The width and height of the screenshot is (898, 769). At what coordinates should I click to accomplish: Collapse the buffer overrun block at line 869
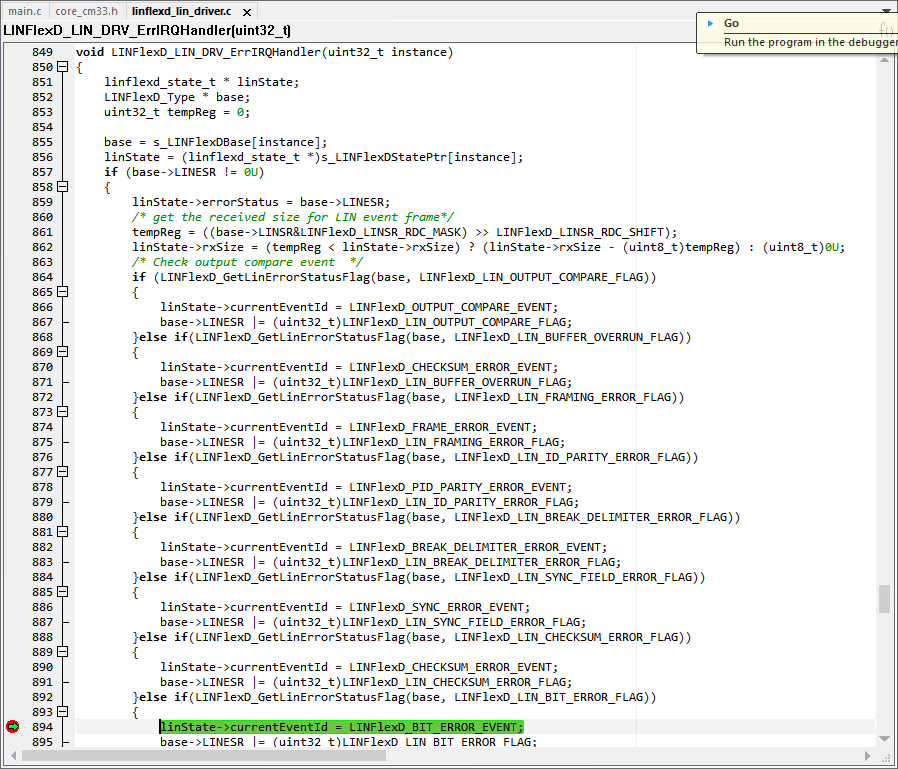62,352
